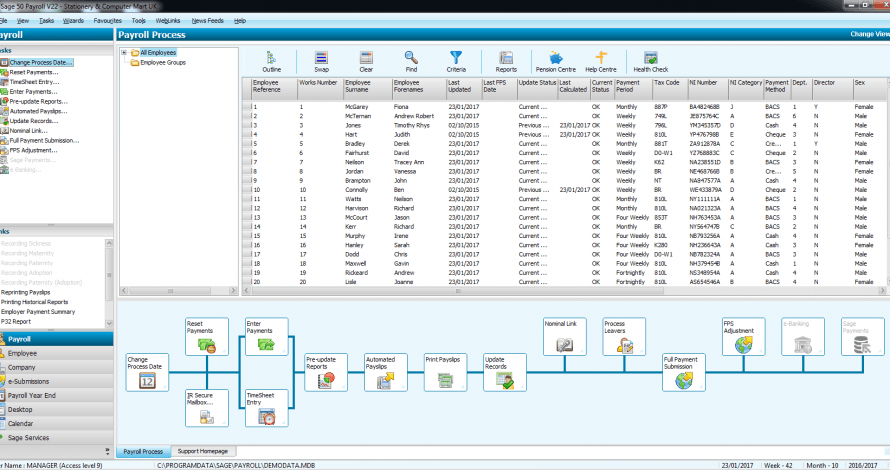The height and width of the screenshot is (470, 890).
Task: Open Print Payslips workflow step
Action: 445,372
